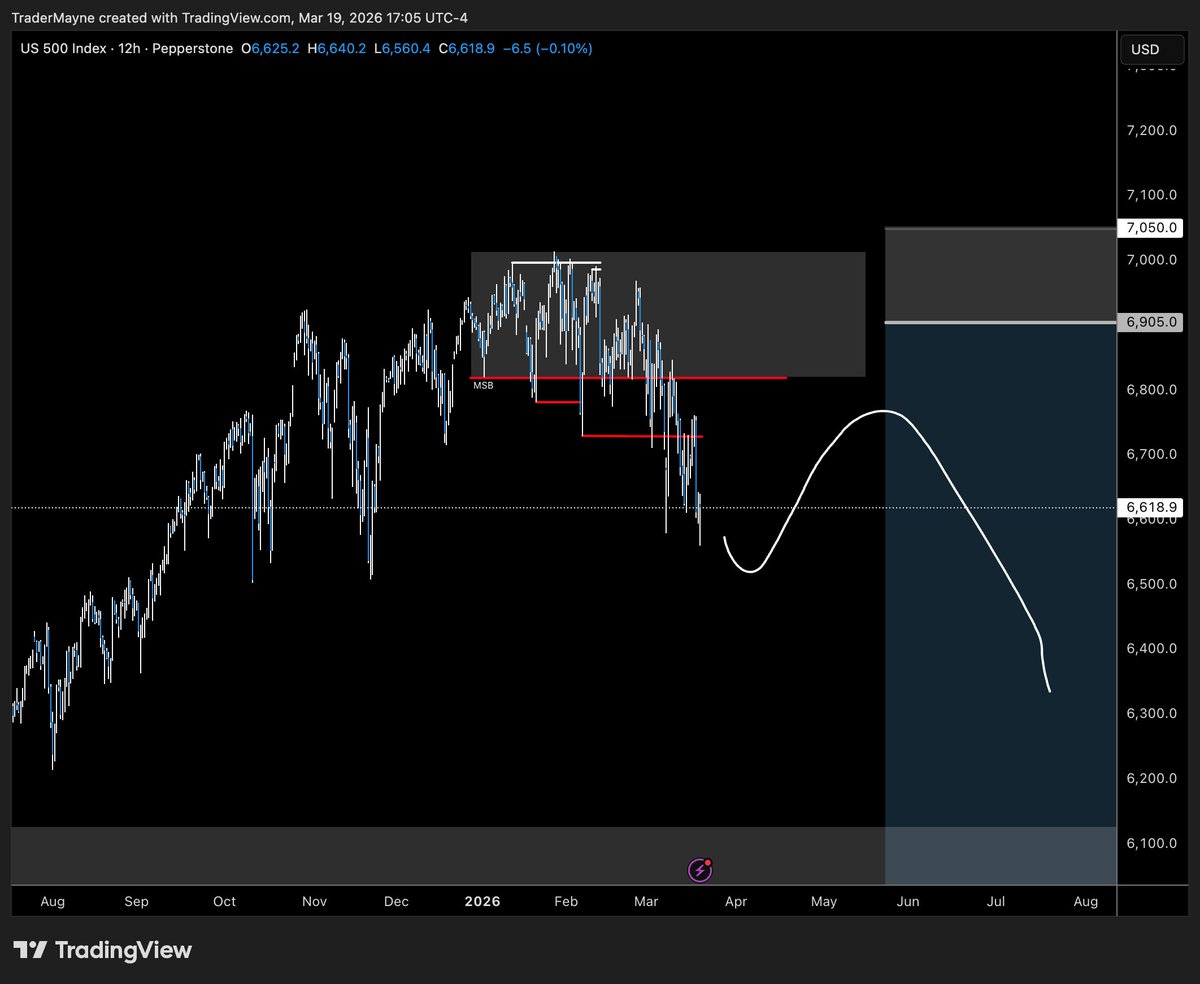Click the 7,100.0 price axis tick
1200x984 pixels.
point(1154,195)
